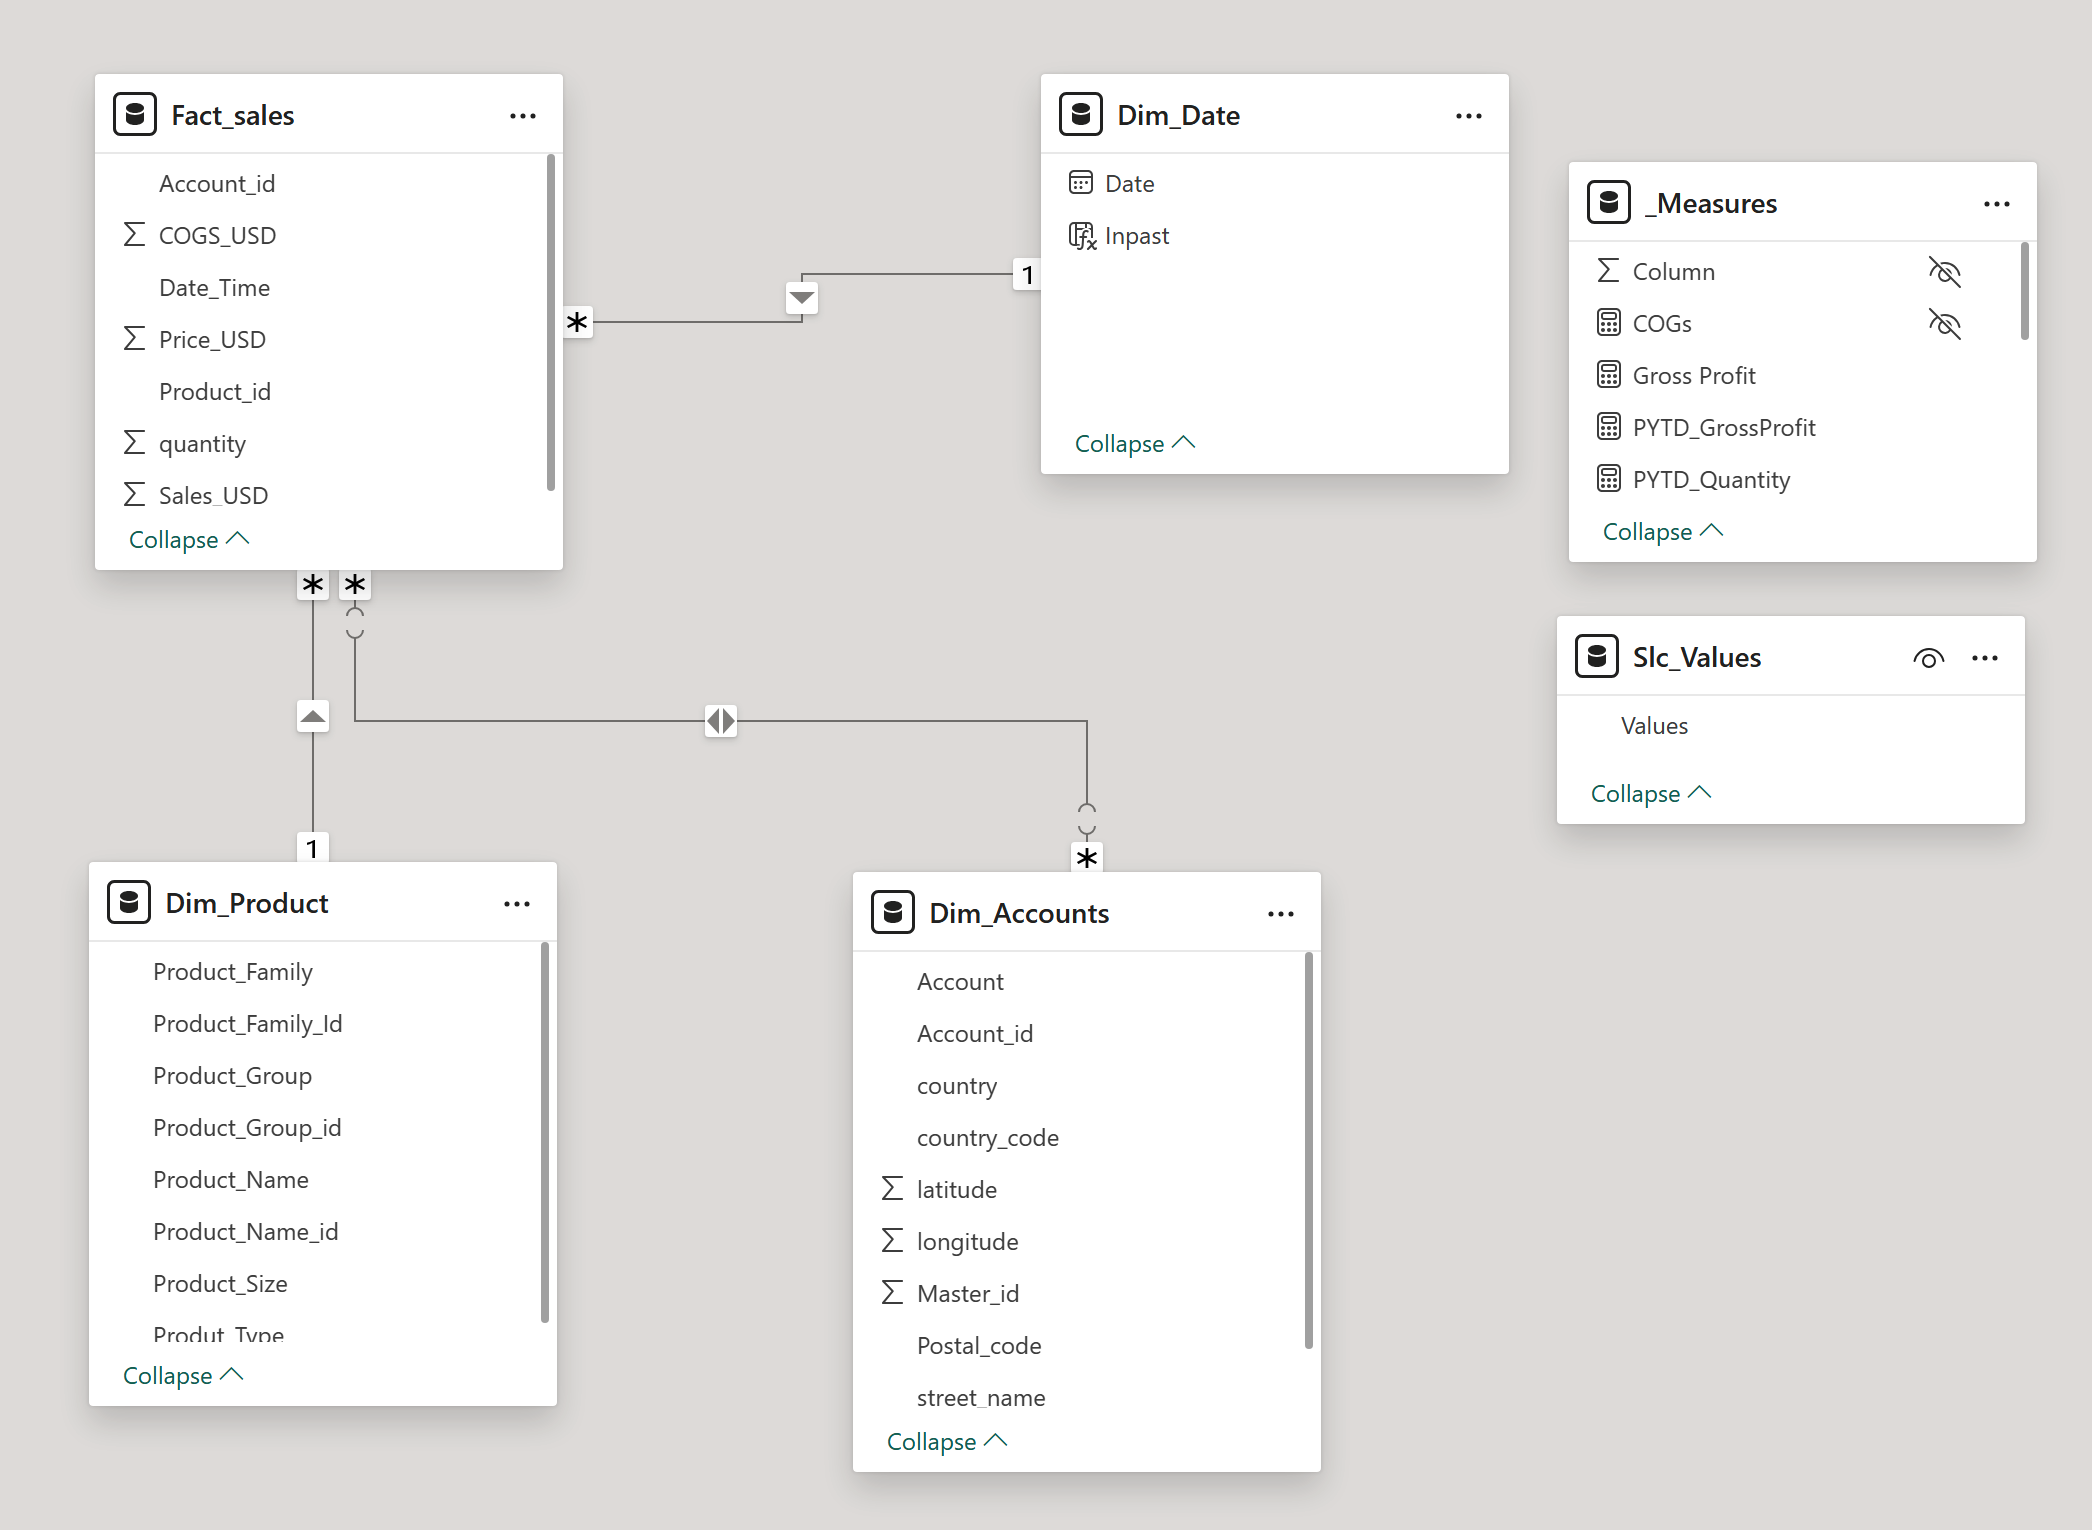Click the _Measures table ellipsis icon
This screenshot has height=1530, width=2092.
[x=1996, y=204]
